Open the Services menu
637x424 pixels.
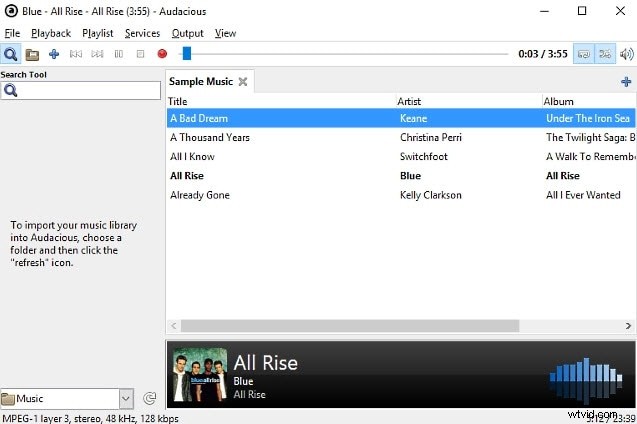pos(142,33)
